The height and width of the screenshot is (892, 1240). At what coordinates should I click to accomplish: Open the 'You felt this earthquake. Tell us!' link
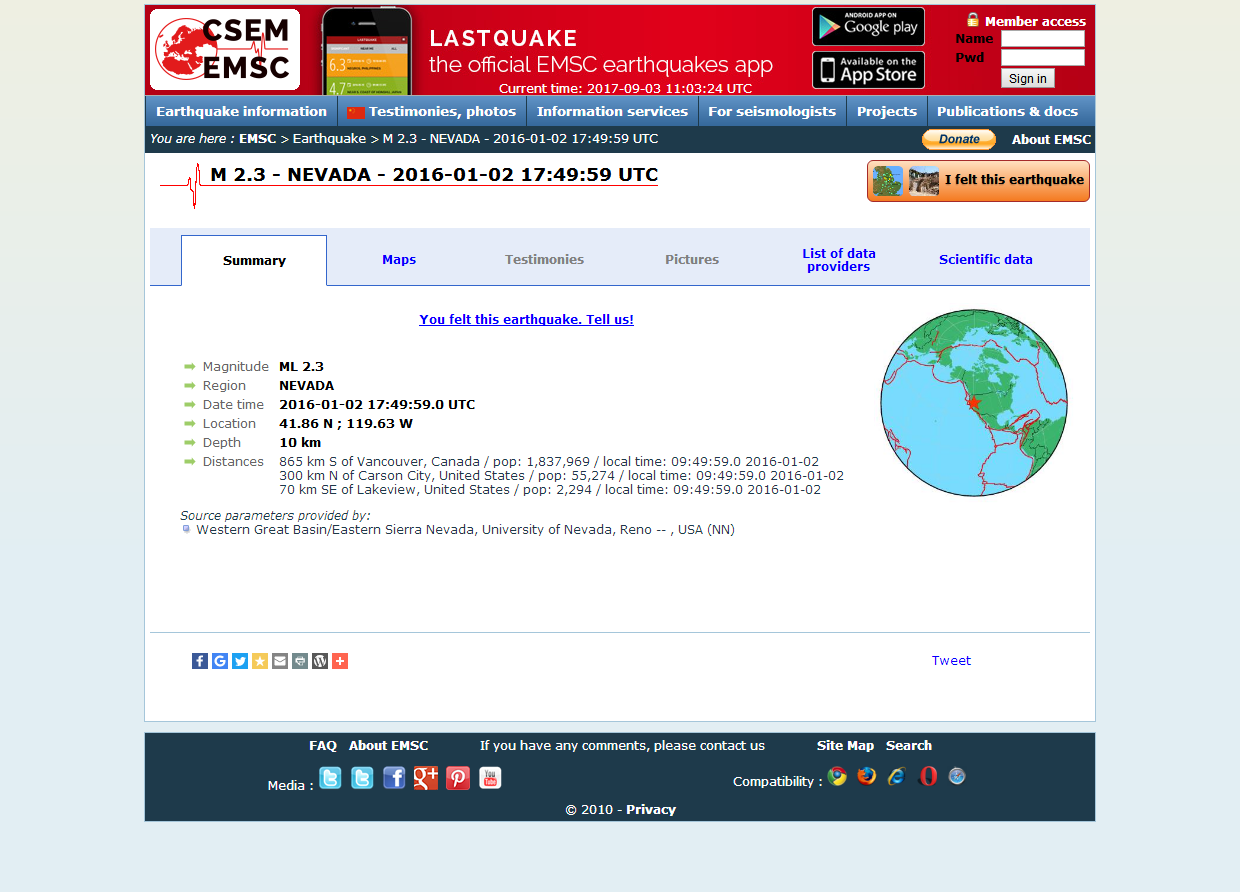pyautogui.click(x=526, y=319)
